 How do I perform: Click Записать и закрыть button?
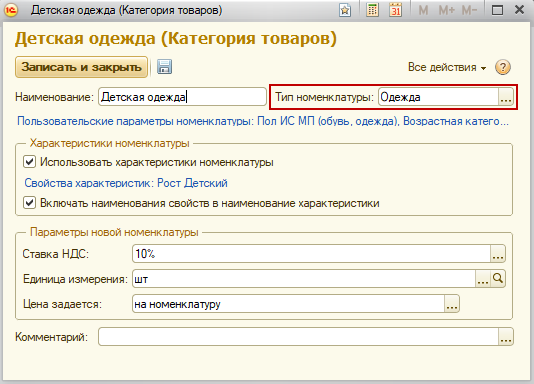[x=81, y=67]
